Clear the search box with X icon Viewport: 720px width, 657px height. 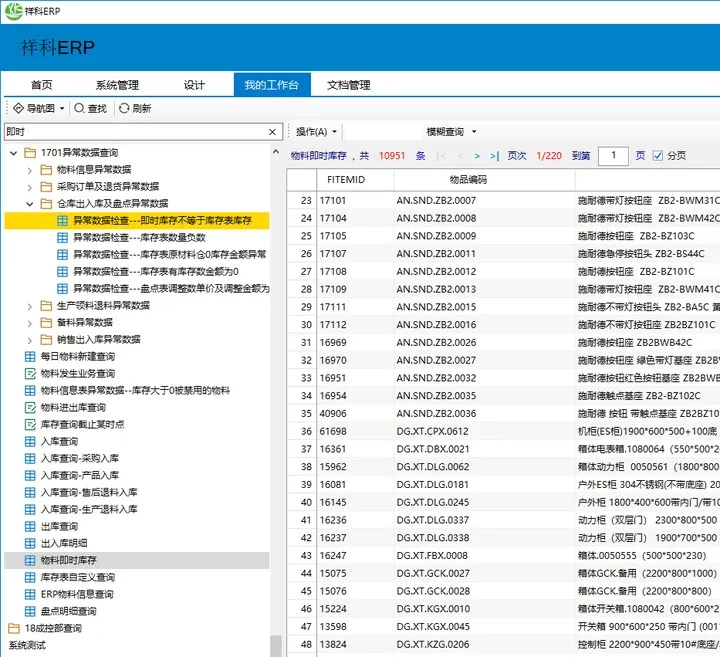pos(272,132)
